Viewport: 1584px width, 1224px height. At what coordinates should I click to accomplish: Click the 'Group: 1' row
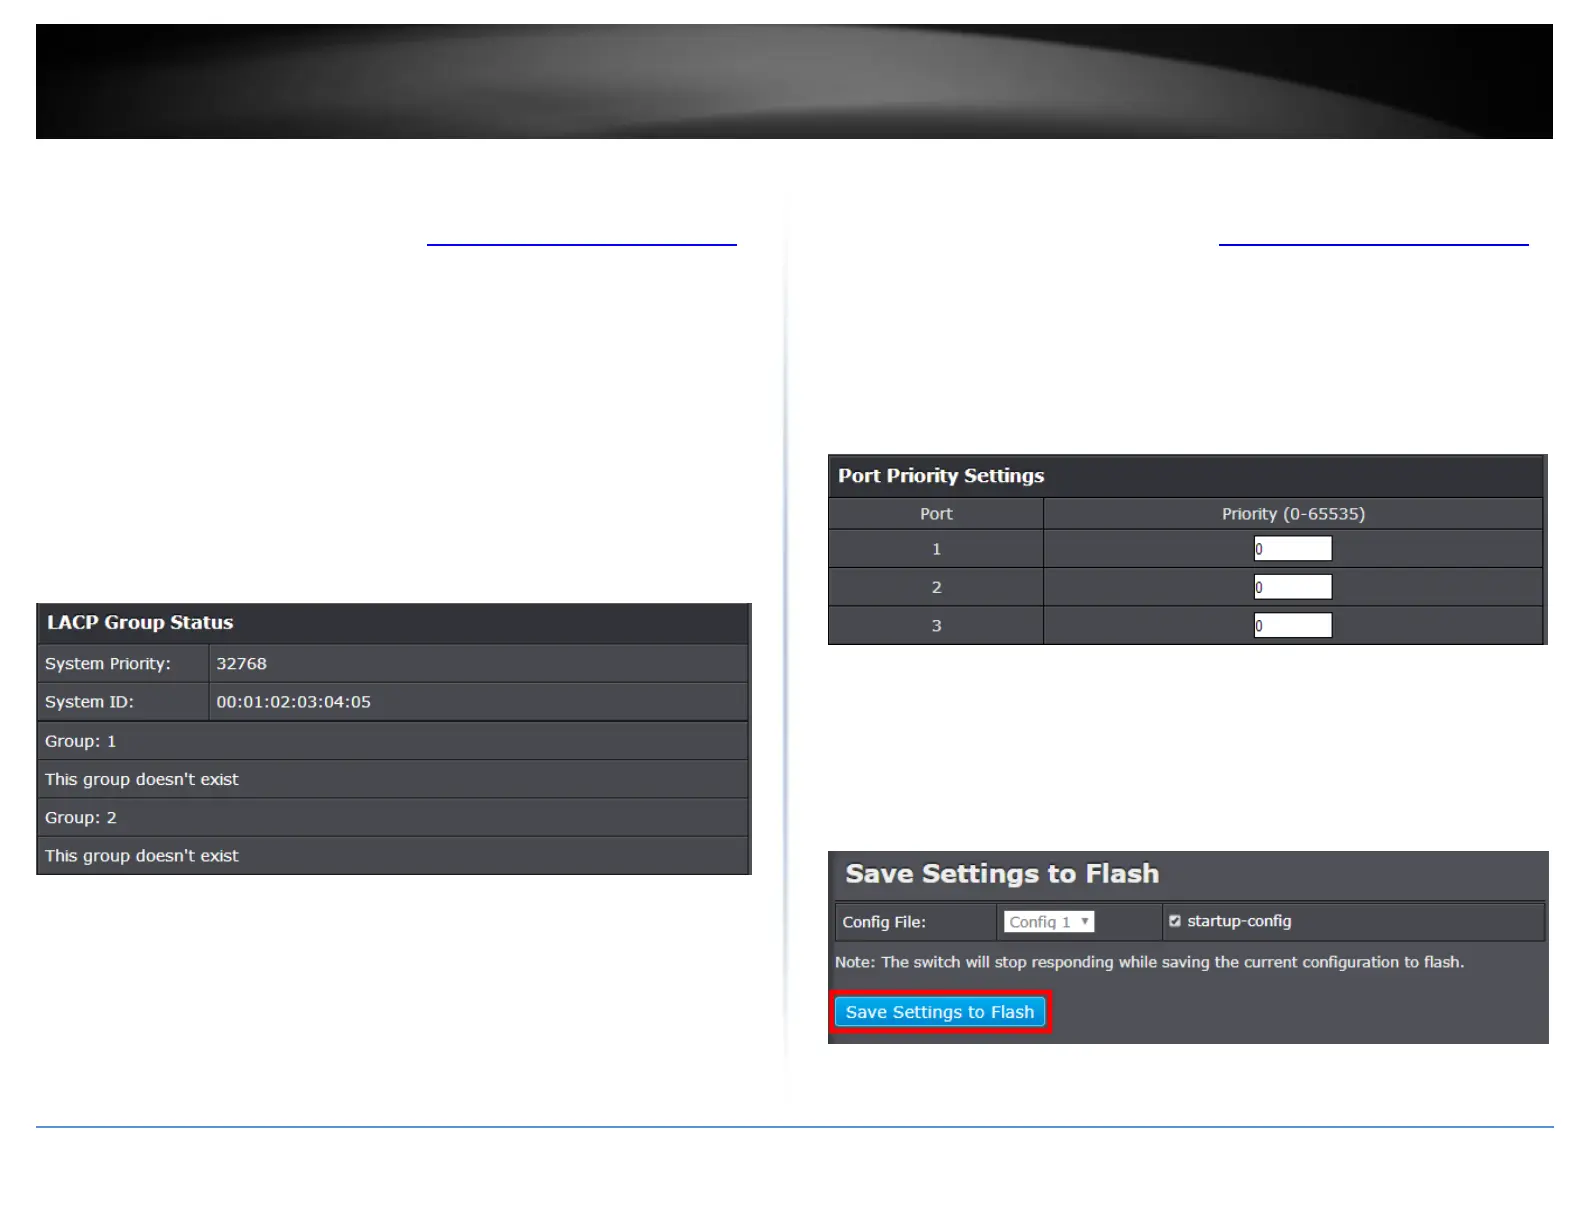coord(393,741)
